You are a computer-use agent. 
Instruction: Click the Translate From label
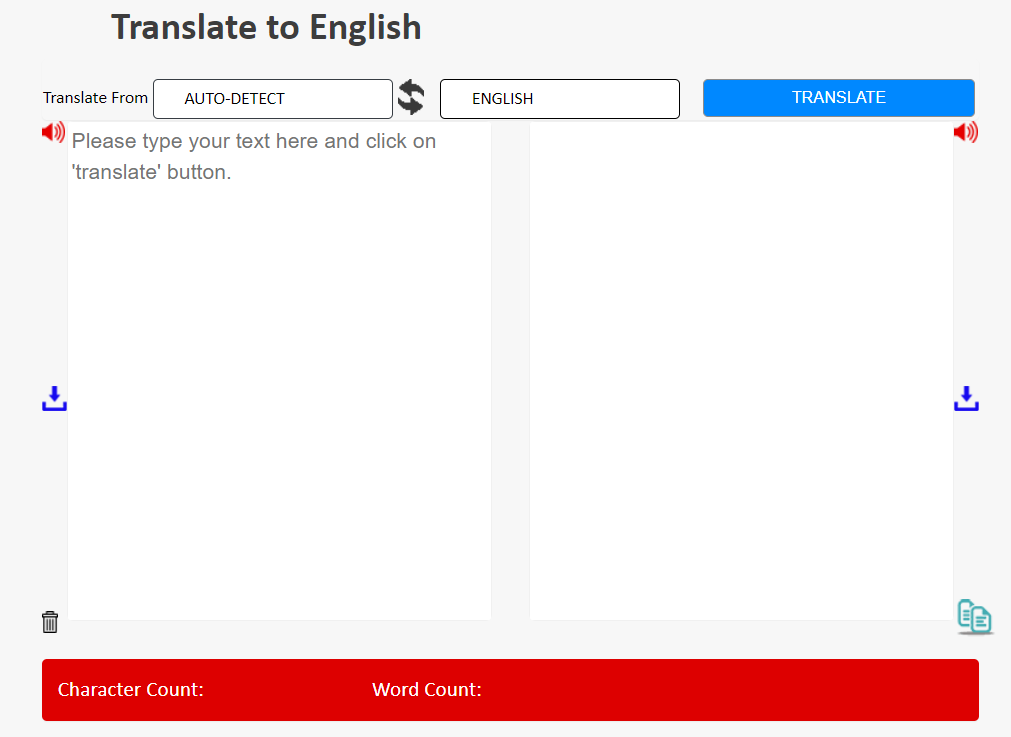click(x=95, y=98)
